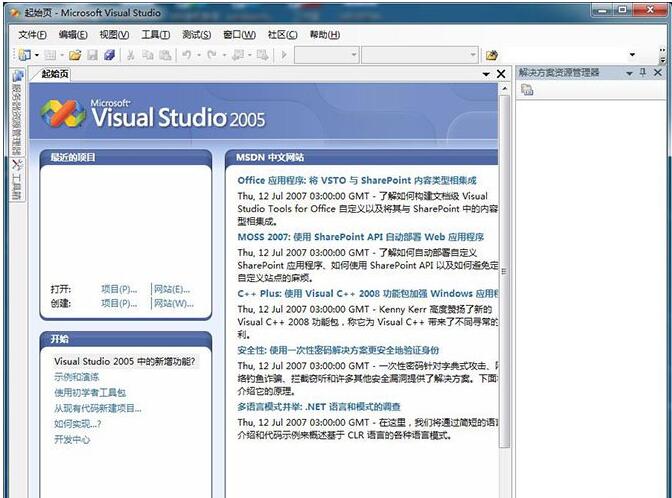The height and width of the screenshot is (498, 672).
Task: Open the solution configurations combo box
Action: (327, 54)
